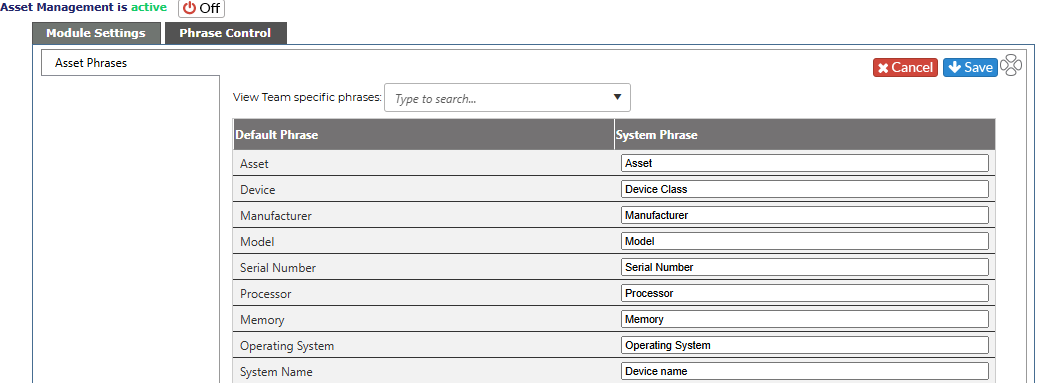This screenshot has height=383, width=1054.
Task: Expand the team phrases dropdown arrow
Action: point(618,97)
